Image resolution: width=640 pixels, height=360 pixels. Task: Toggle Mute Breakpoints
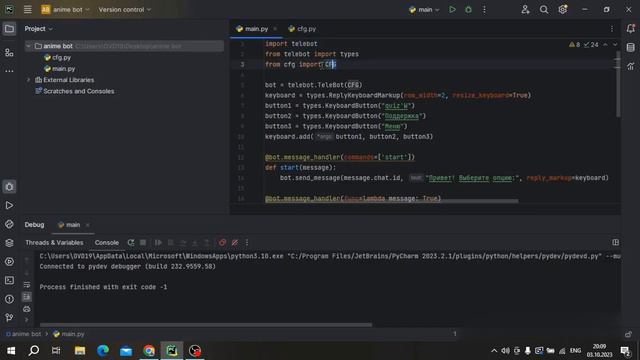coord(235,242)
